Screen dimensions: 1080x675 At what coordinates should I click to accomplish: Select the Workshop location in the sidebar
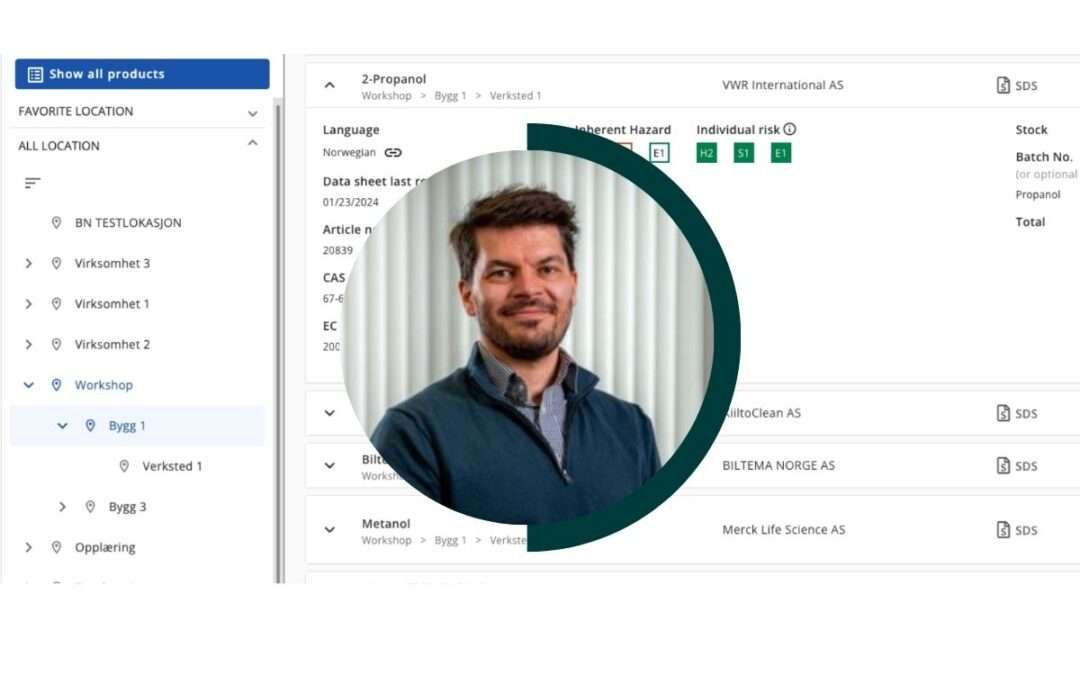coord(104,385)
